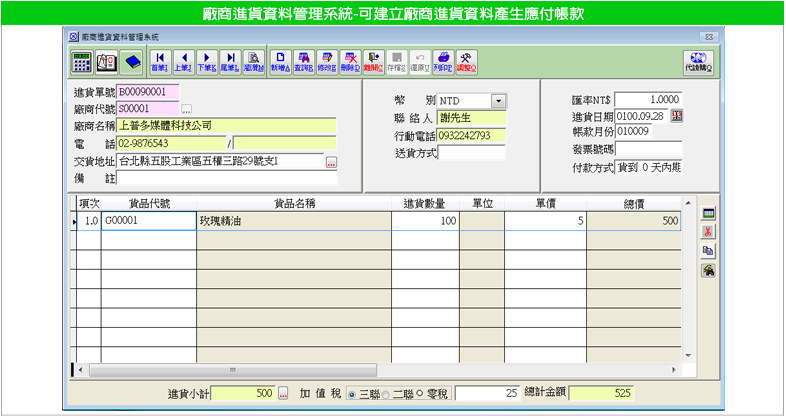Click the horizontal scrollbar under the grid
This screenshot has width=786, height=419.
380,369
